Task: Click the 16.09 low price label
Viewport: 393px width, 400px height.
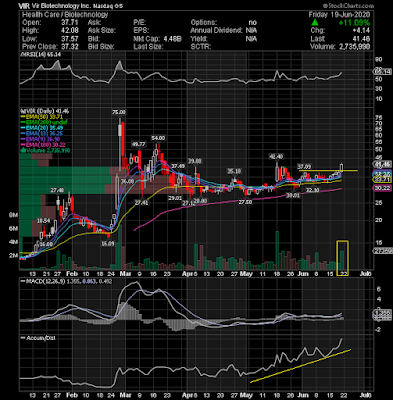Action: click(x=108, y=244)
